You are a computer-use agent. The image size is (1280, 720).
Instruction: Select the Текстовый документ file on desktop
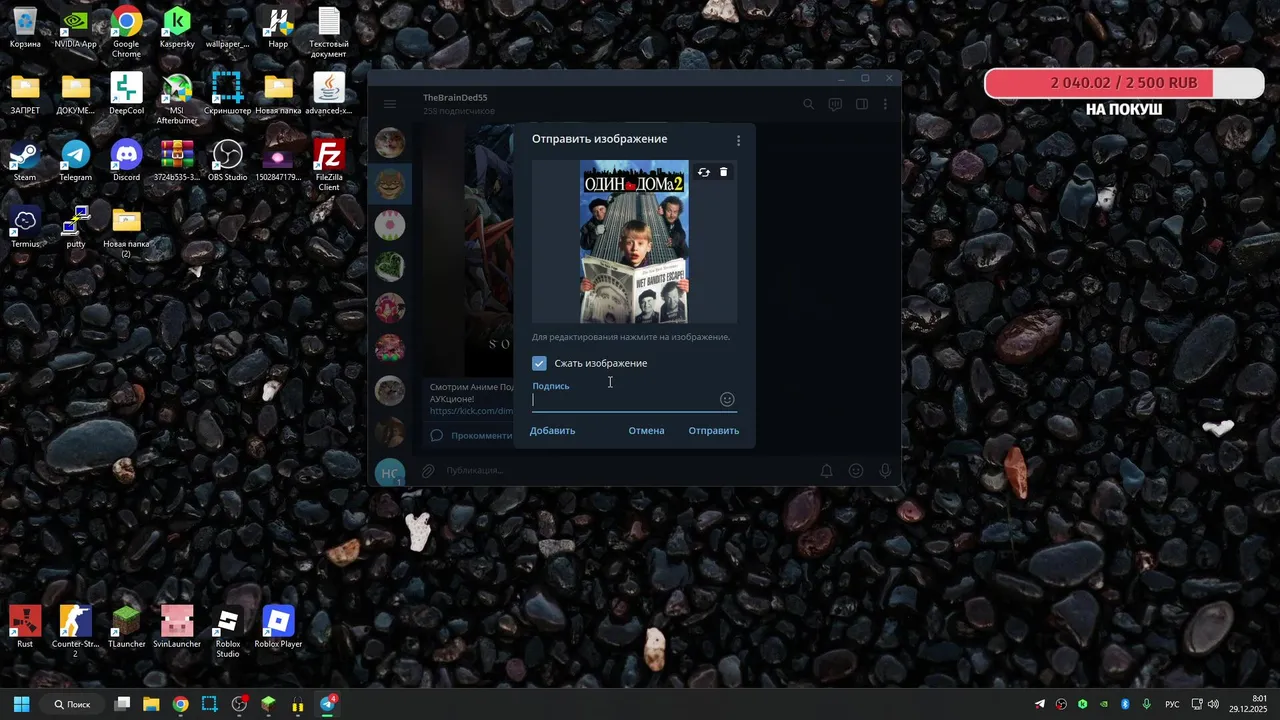(329, 32)
